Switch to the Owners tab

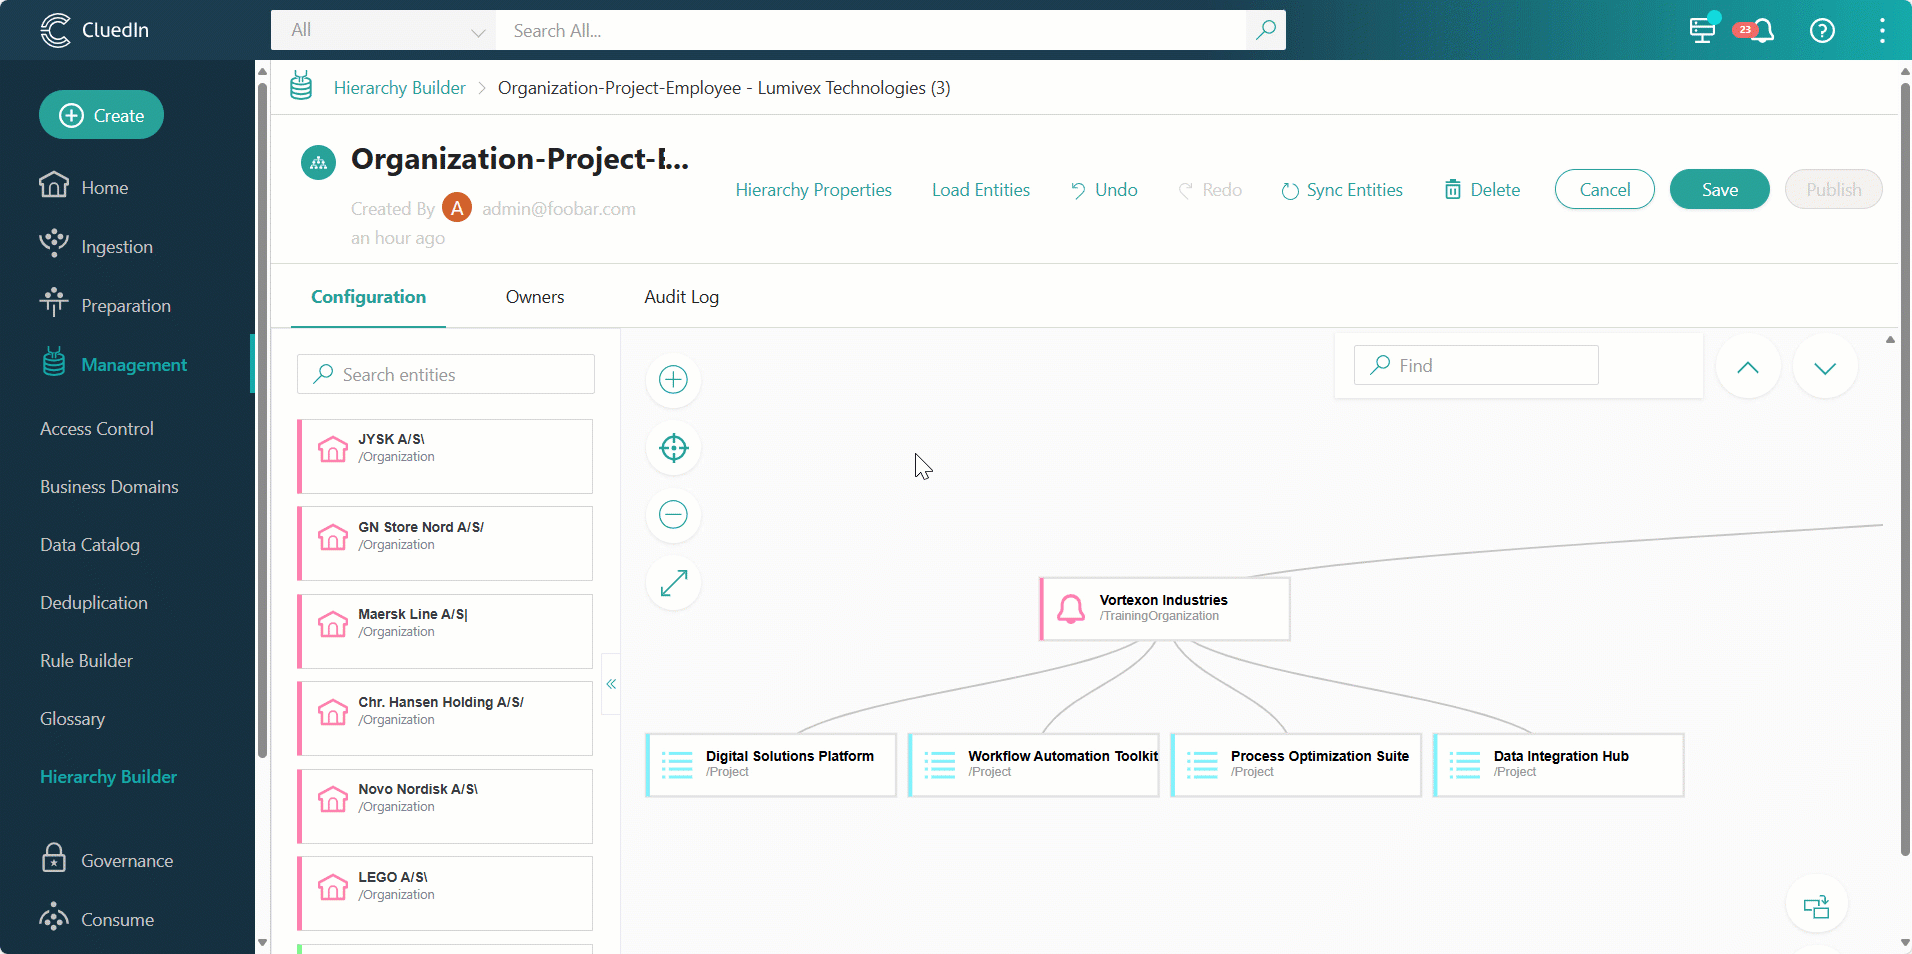[535, 297]
